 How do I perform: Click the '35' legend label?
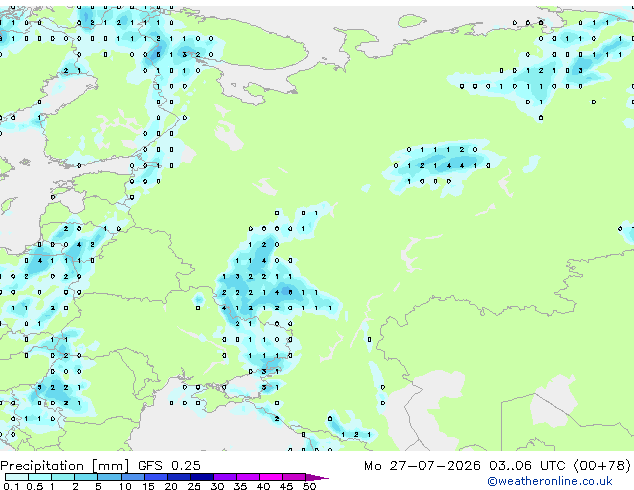click(240, 486)
